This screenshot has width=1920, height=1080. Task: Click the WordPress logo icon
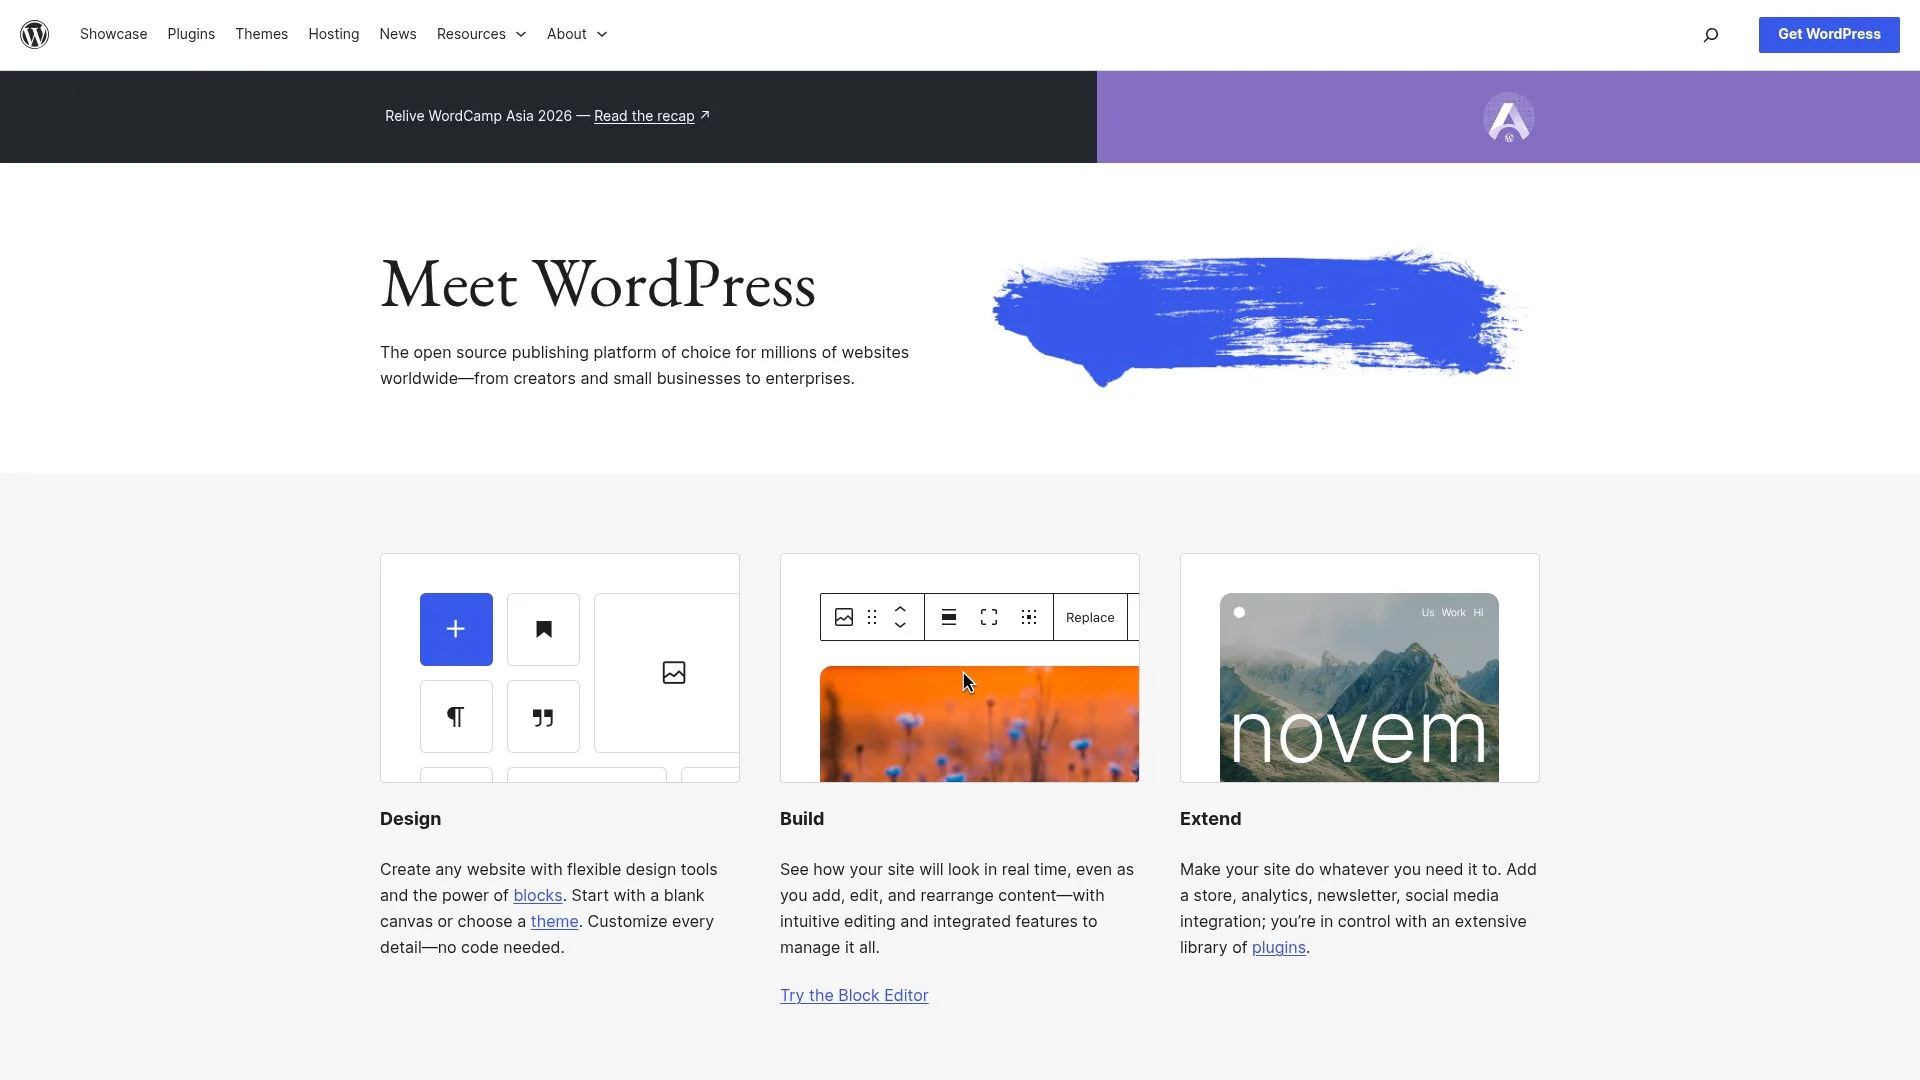(35, 34)
